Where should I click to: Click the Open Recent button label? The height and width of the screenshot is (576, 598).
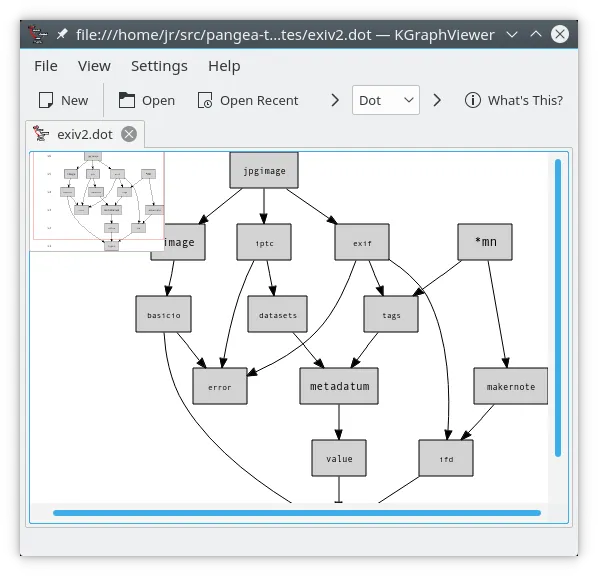click(259, 100)
